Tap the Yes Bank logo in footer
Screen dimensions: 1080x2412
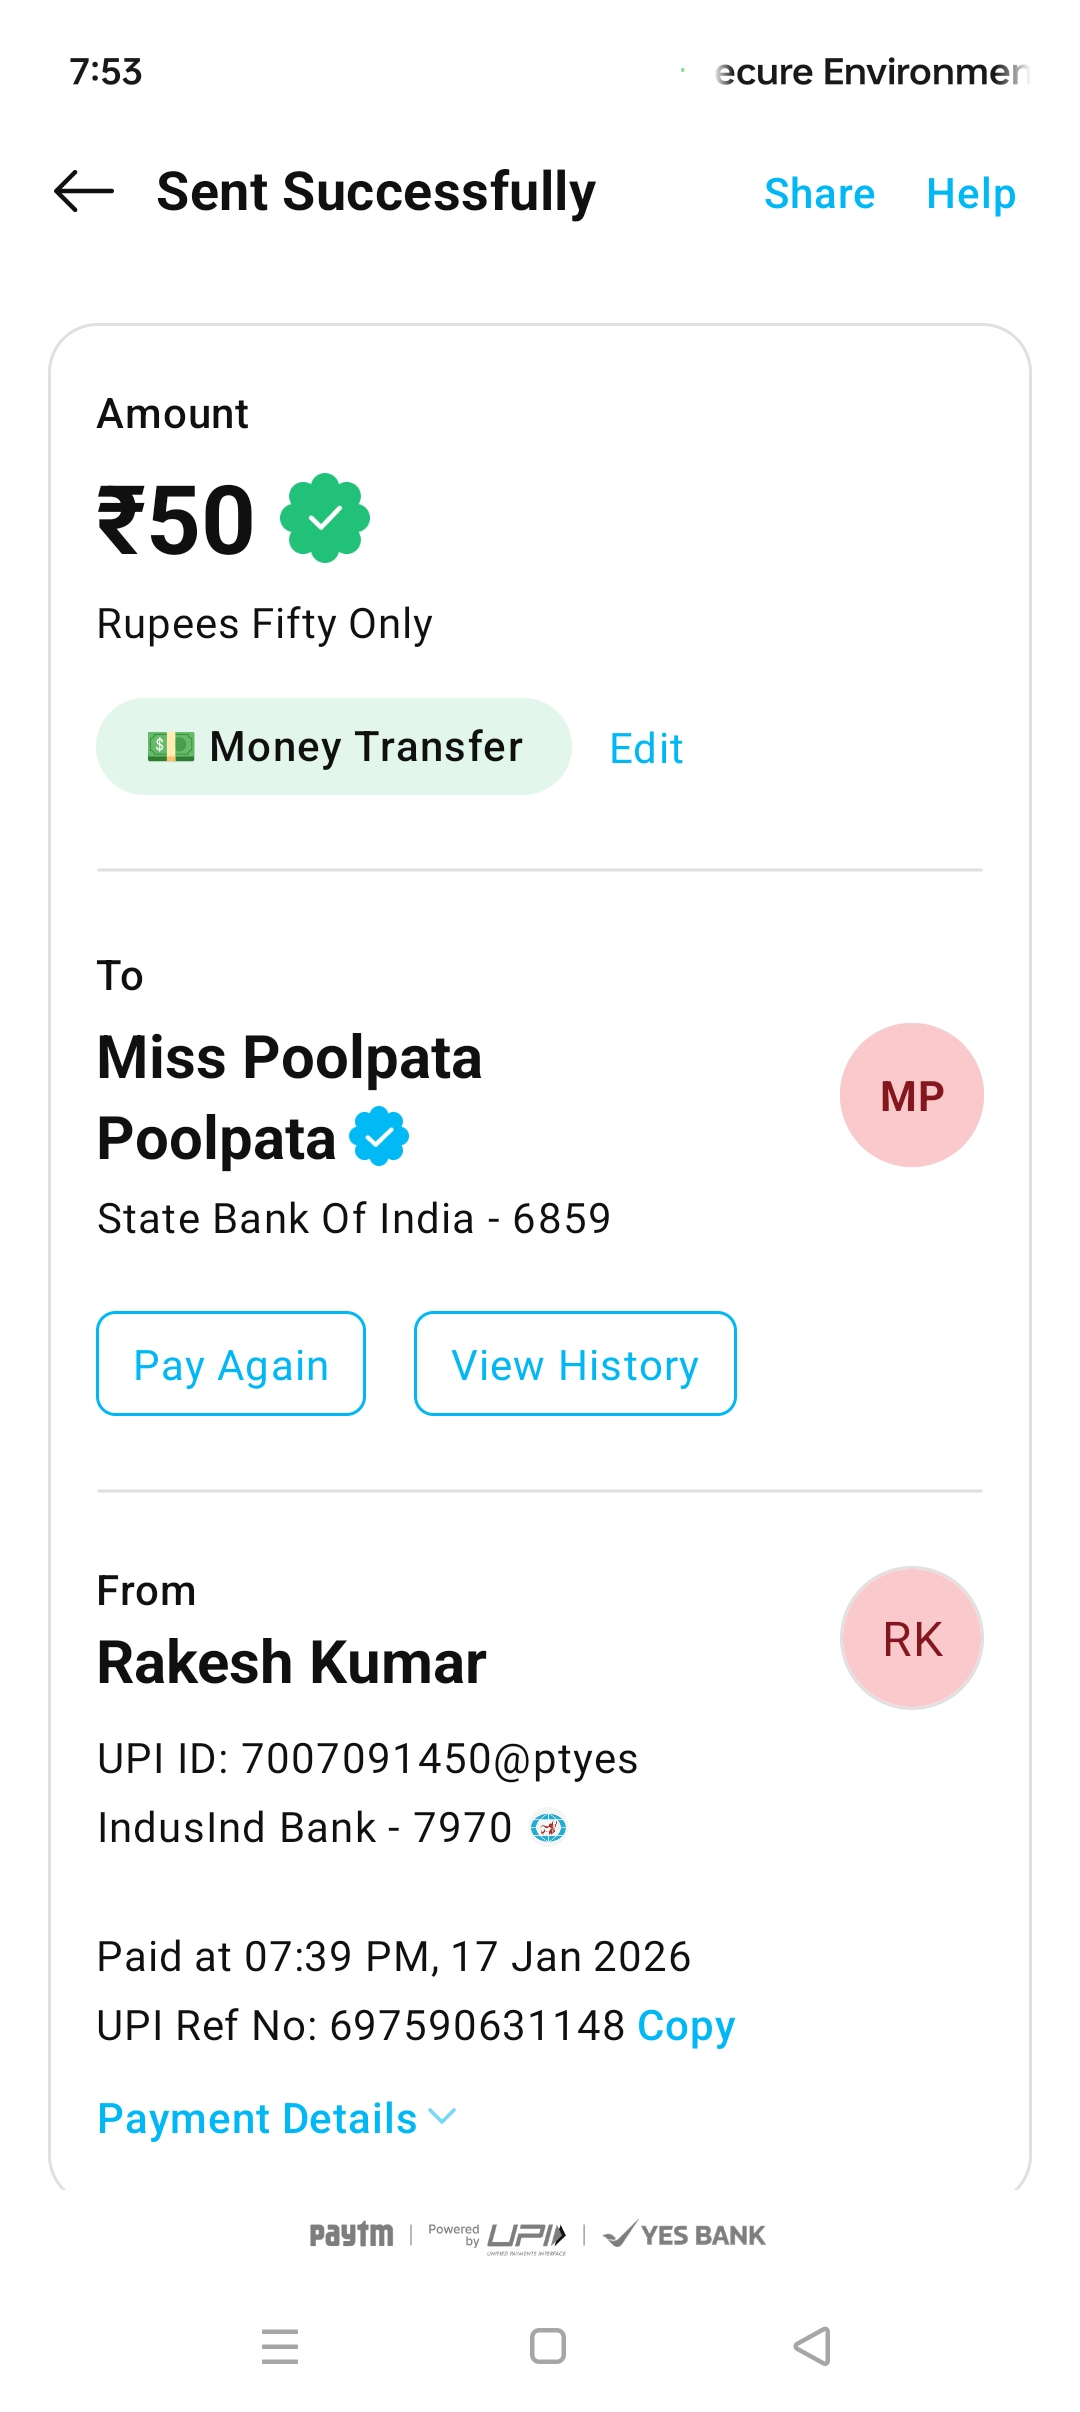tap(685, 2235)
